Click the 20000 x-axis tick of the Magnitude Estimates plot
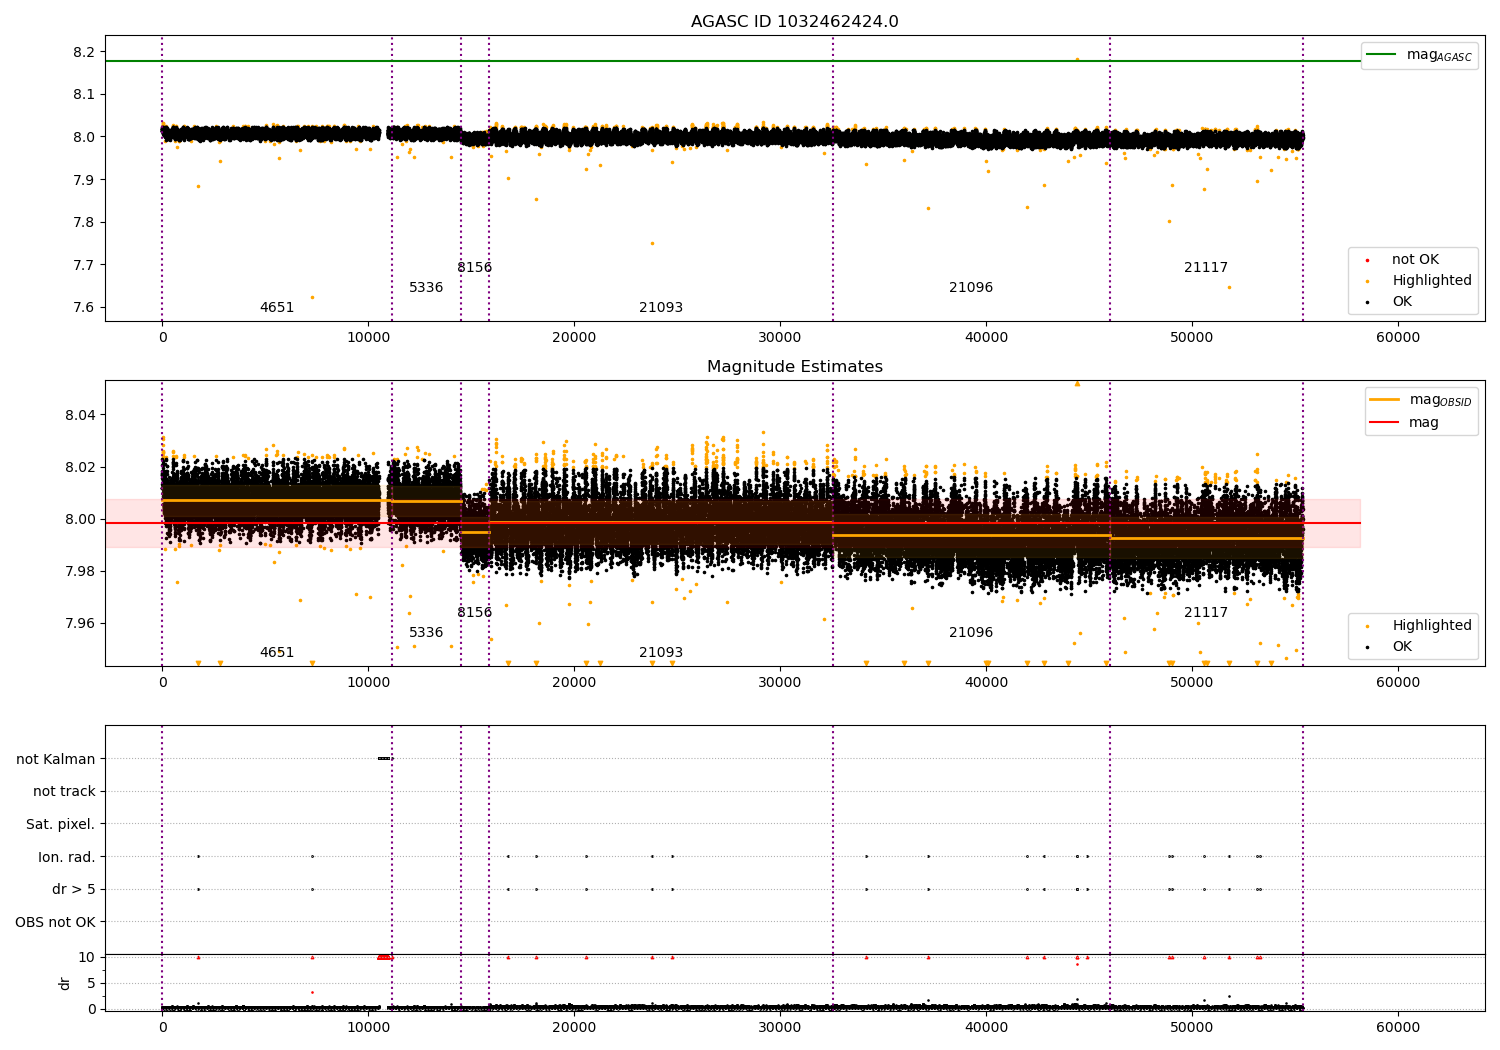1500x1050 pixels. pos(574,683)
